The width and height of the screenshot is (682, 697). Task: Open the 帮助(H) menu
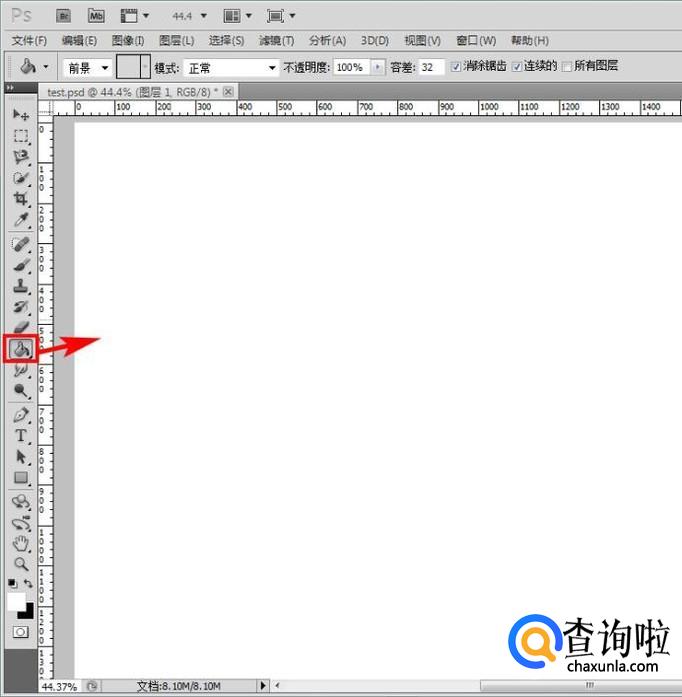click(530, 40)
